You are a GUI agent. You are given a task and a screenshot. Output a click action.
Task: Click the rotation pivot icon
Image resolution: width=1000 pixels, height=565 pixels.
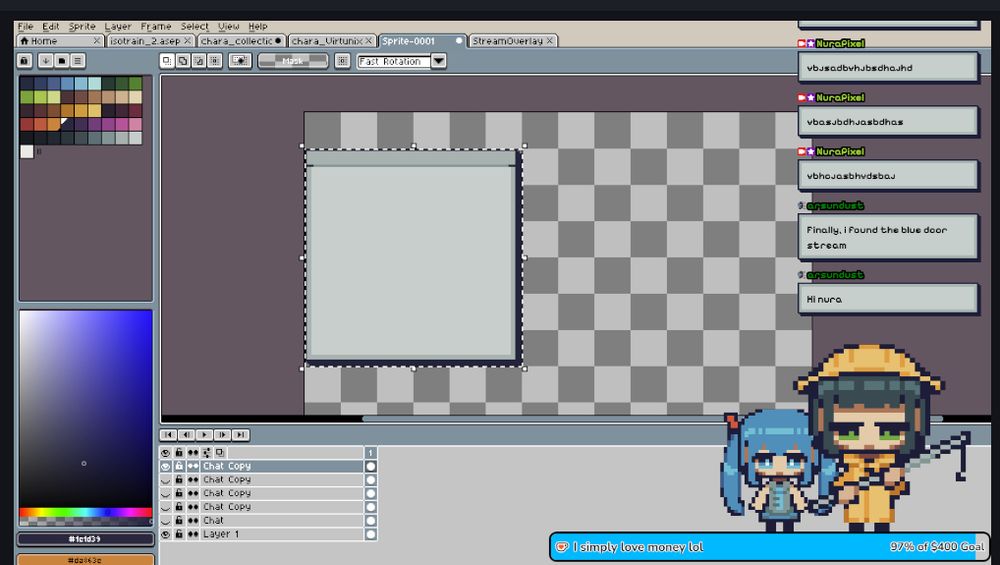pos(343,61)
